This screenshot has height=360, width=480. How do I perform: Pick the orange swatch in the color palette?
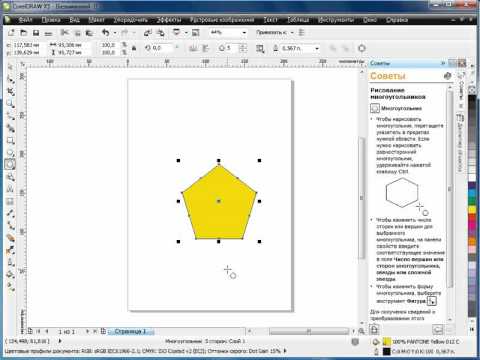click(x=472, y=241)
